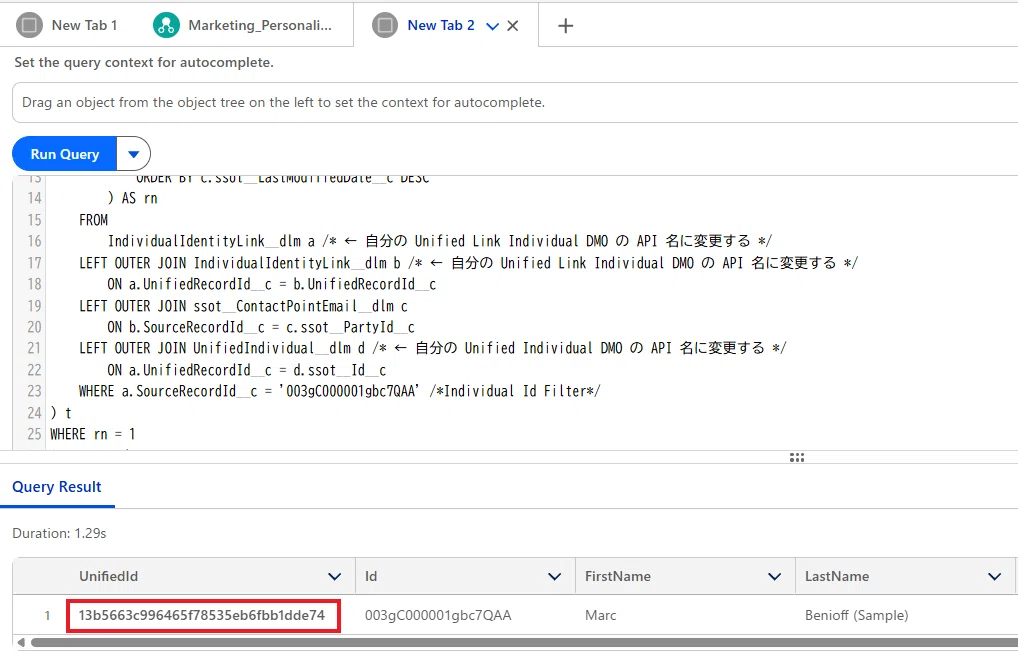
Task: Switch to New Tab 1
Action: [84, 25]
